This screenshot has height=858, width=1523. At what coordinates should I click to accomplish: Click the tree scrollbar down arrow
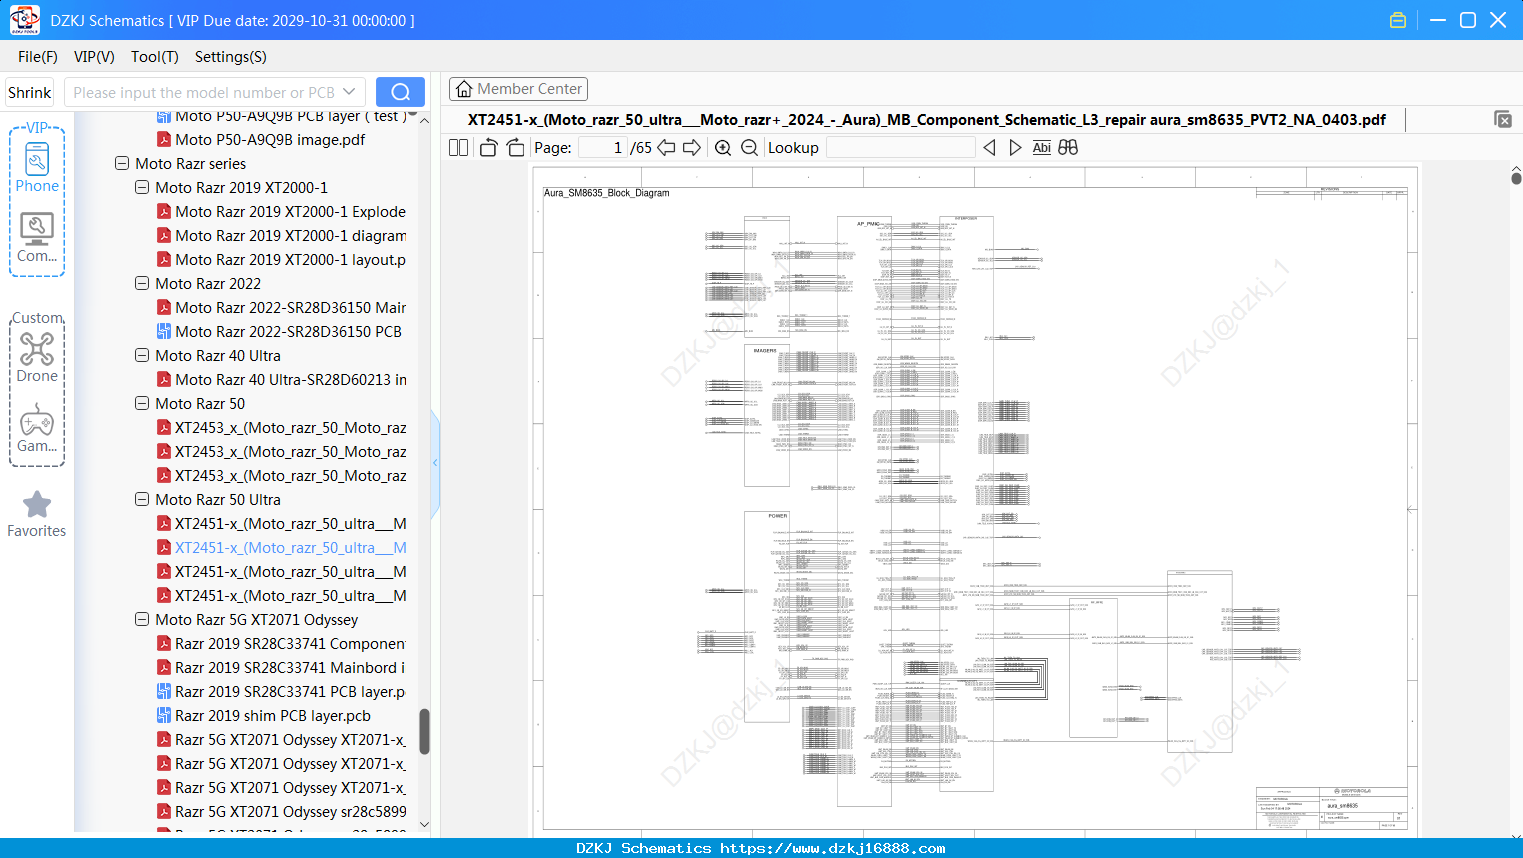(424, 825)
